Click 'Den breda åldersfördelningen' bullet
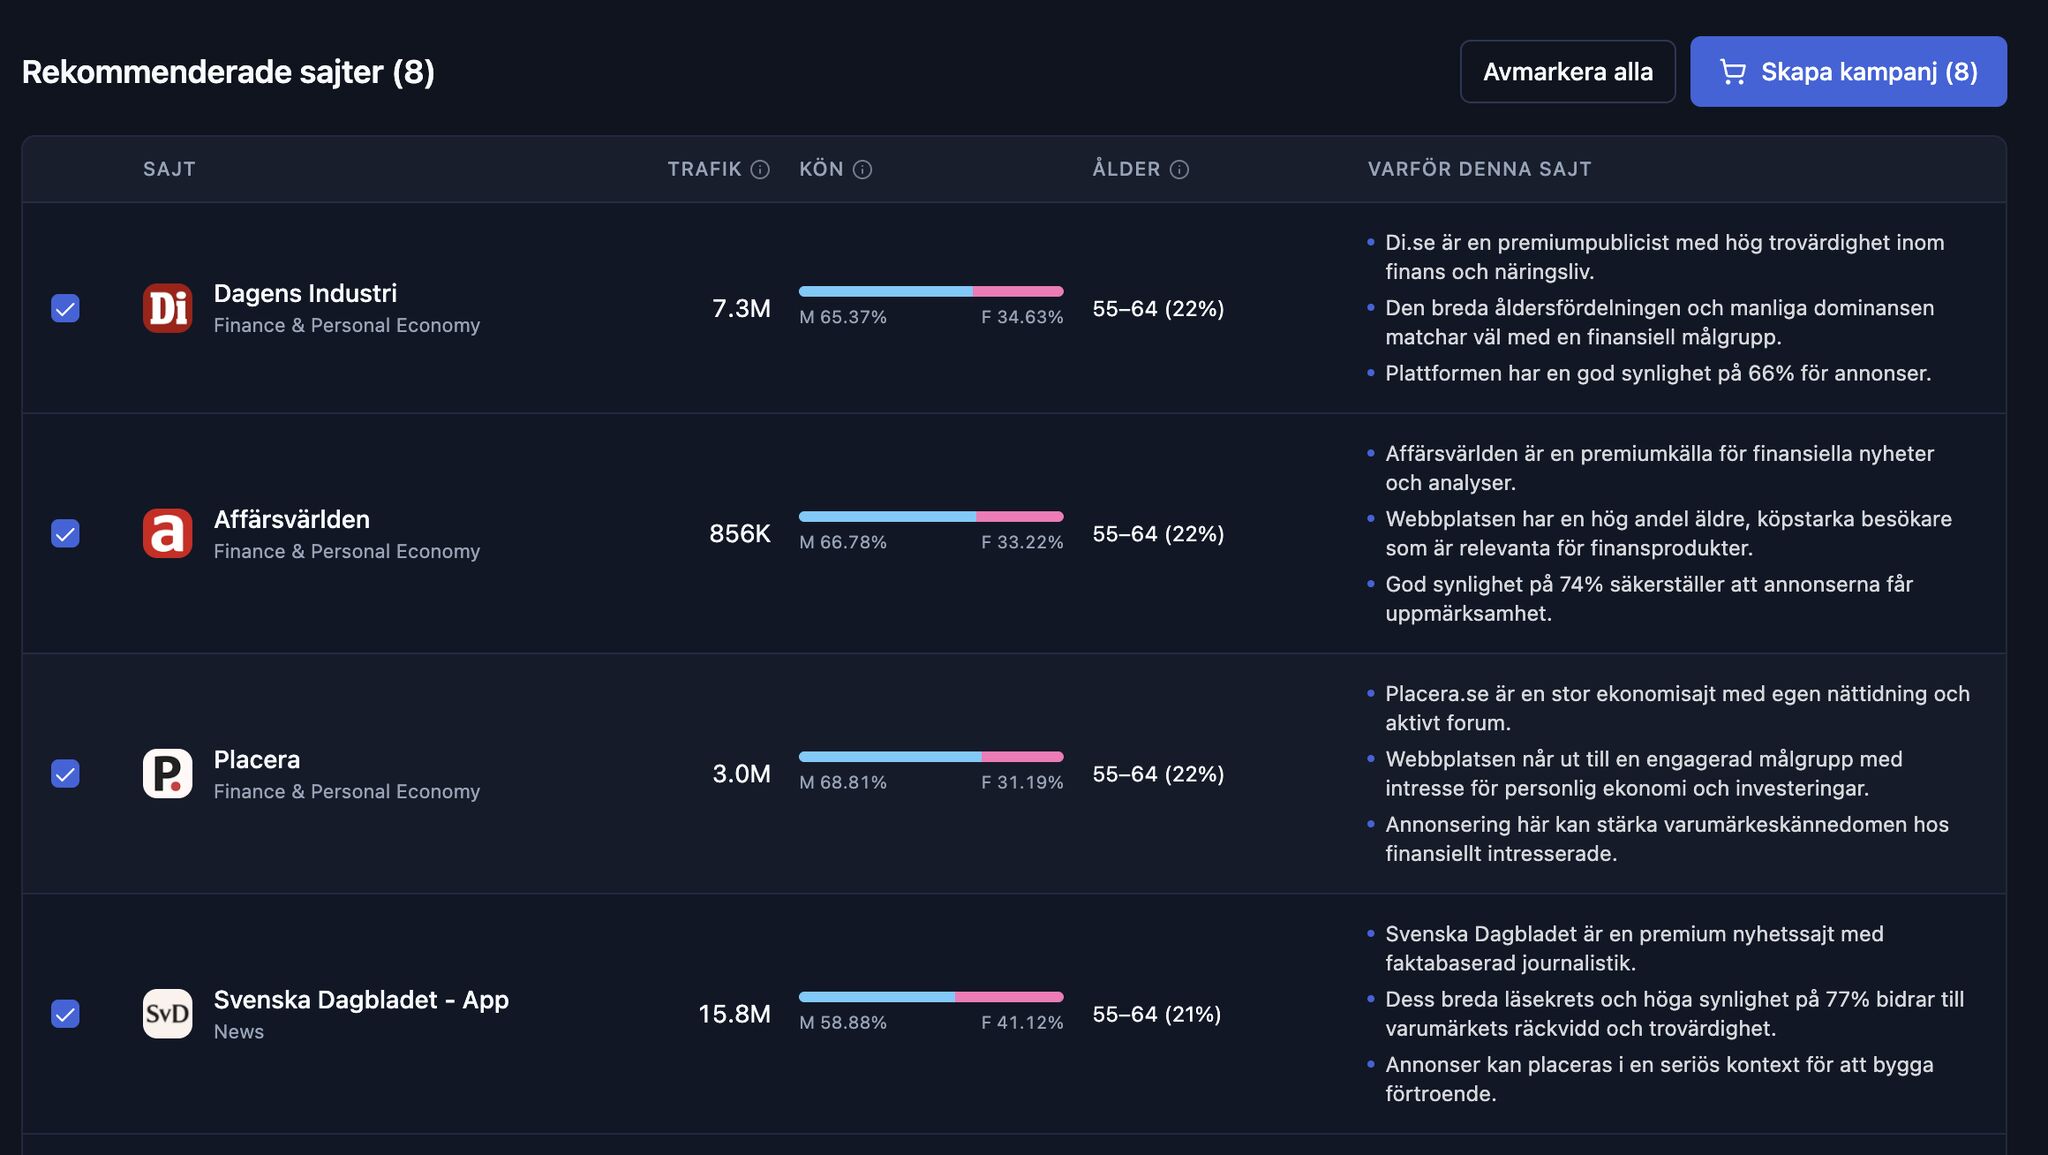The image size is (2048, 1155). tap(1660, 322)
